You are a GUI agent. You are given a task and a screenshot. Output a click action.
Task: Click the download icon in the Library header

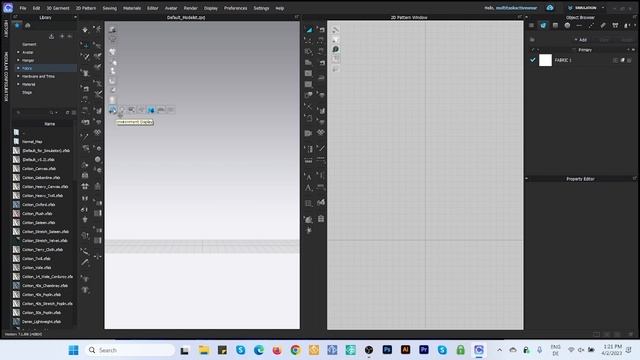[x=51, y=36]
